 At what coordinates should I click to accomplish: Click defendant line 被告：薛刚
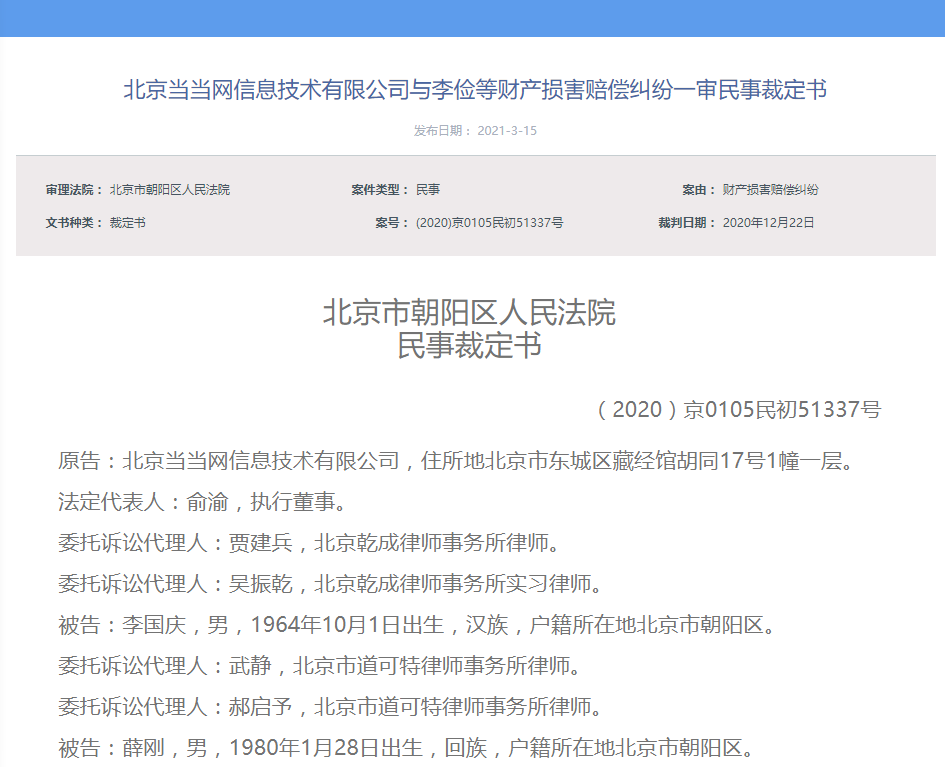pyautogui.click(x=407, y=748)
